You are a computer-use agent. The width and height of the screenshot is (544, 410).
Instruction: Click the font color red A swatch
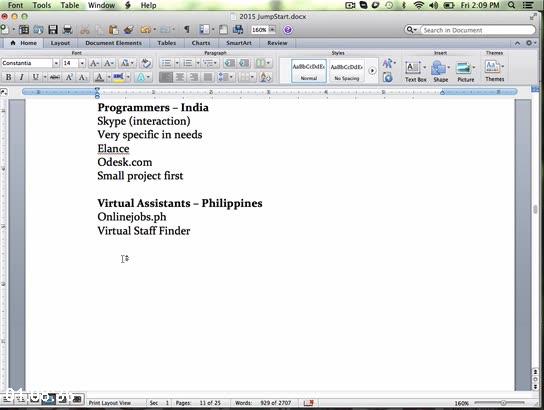pos(100,77)
